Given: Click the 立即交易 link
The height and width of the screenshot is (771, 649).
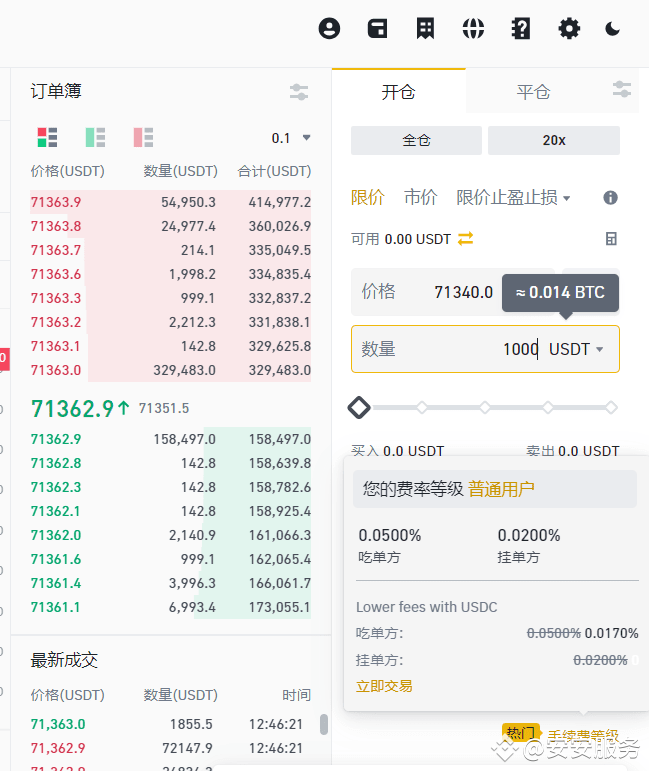Looking at the screenshot, I should pyautogui.click(x=384, y=686).
